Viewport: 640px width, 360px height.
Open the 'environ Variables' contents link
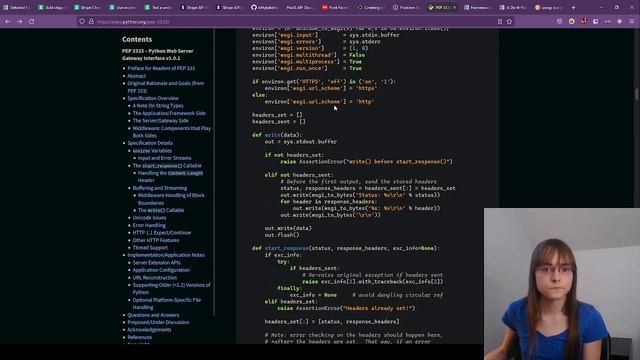tap(152, 151)
